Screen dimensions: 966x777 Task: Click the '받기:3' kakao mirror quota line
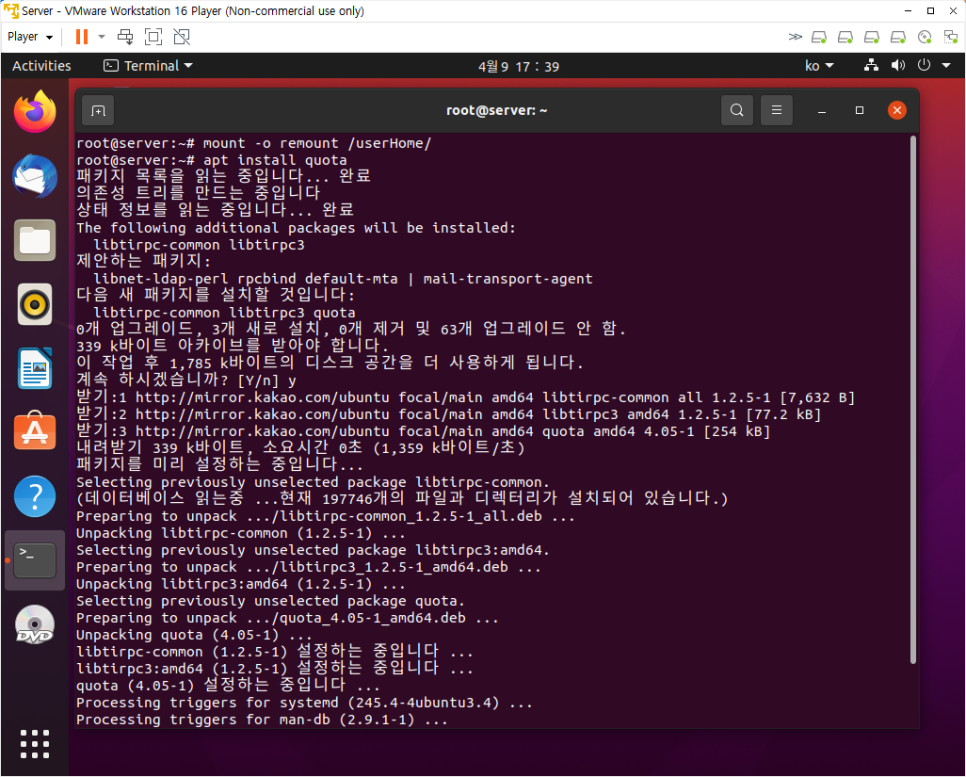click(x=423, y=431)
